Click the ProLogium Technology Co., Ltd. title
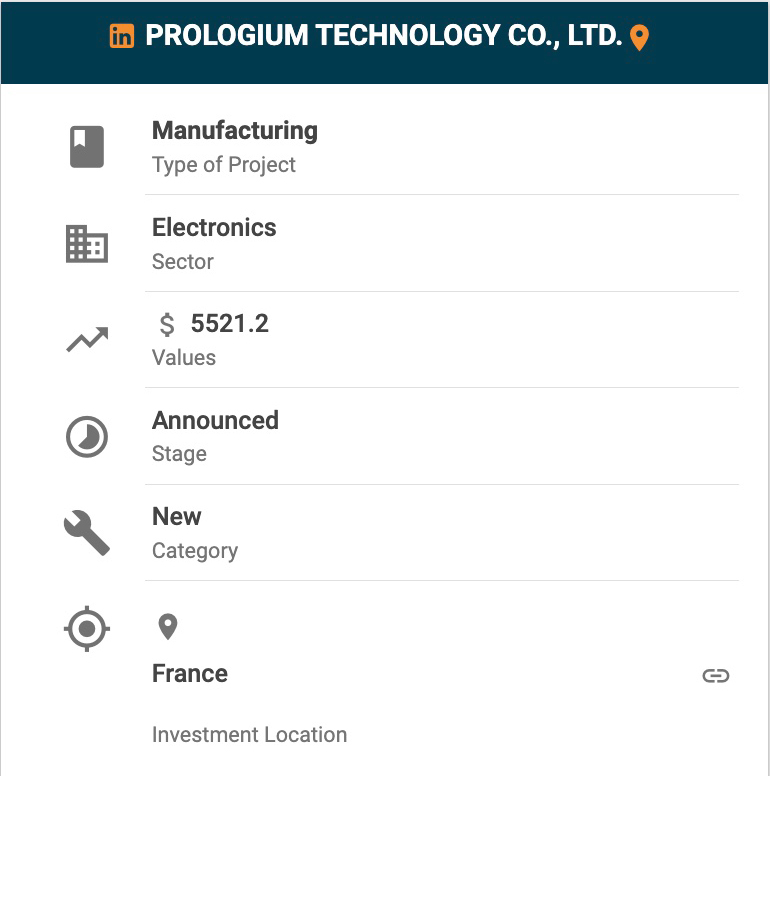This screenshot has width=770, height=906. click(383, 36)
